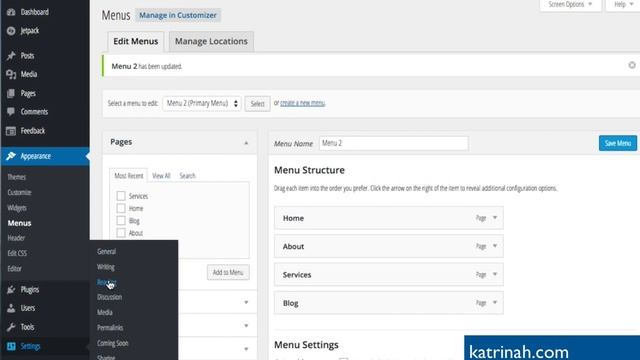Click the Users icon in sidebar
This screenshot has height=360, width=640.
11,308
